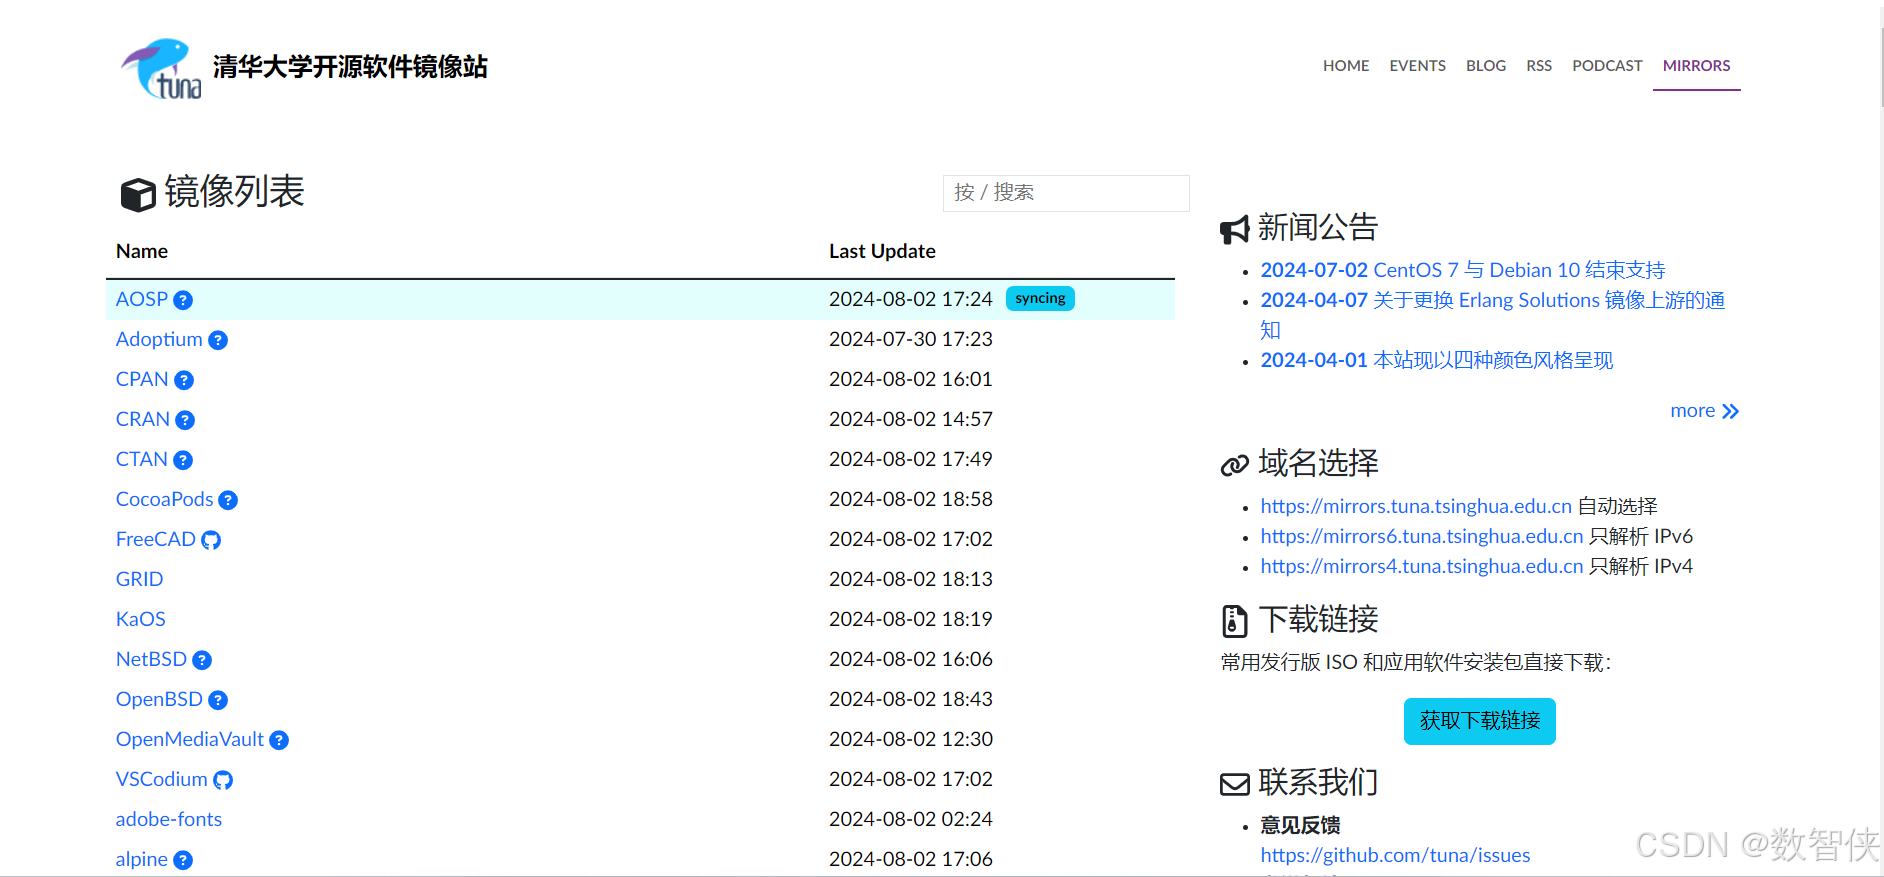
Task: Click the 清华大学开源软件镜像站 site title
Action: click(350, 67)
